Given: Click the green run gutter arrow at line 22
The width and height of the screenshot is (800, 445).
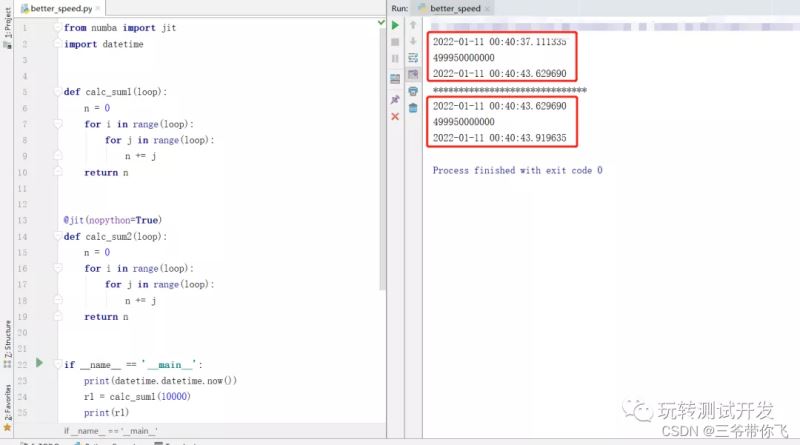Looking at the screenshot, I should [39, 363].
